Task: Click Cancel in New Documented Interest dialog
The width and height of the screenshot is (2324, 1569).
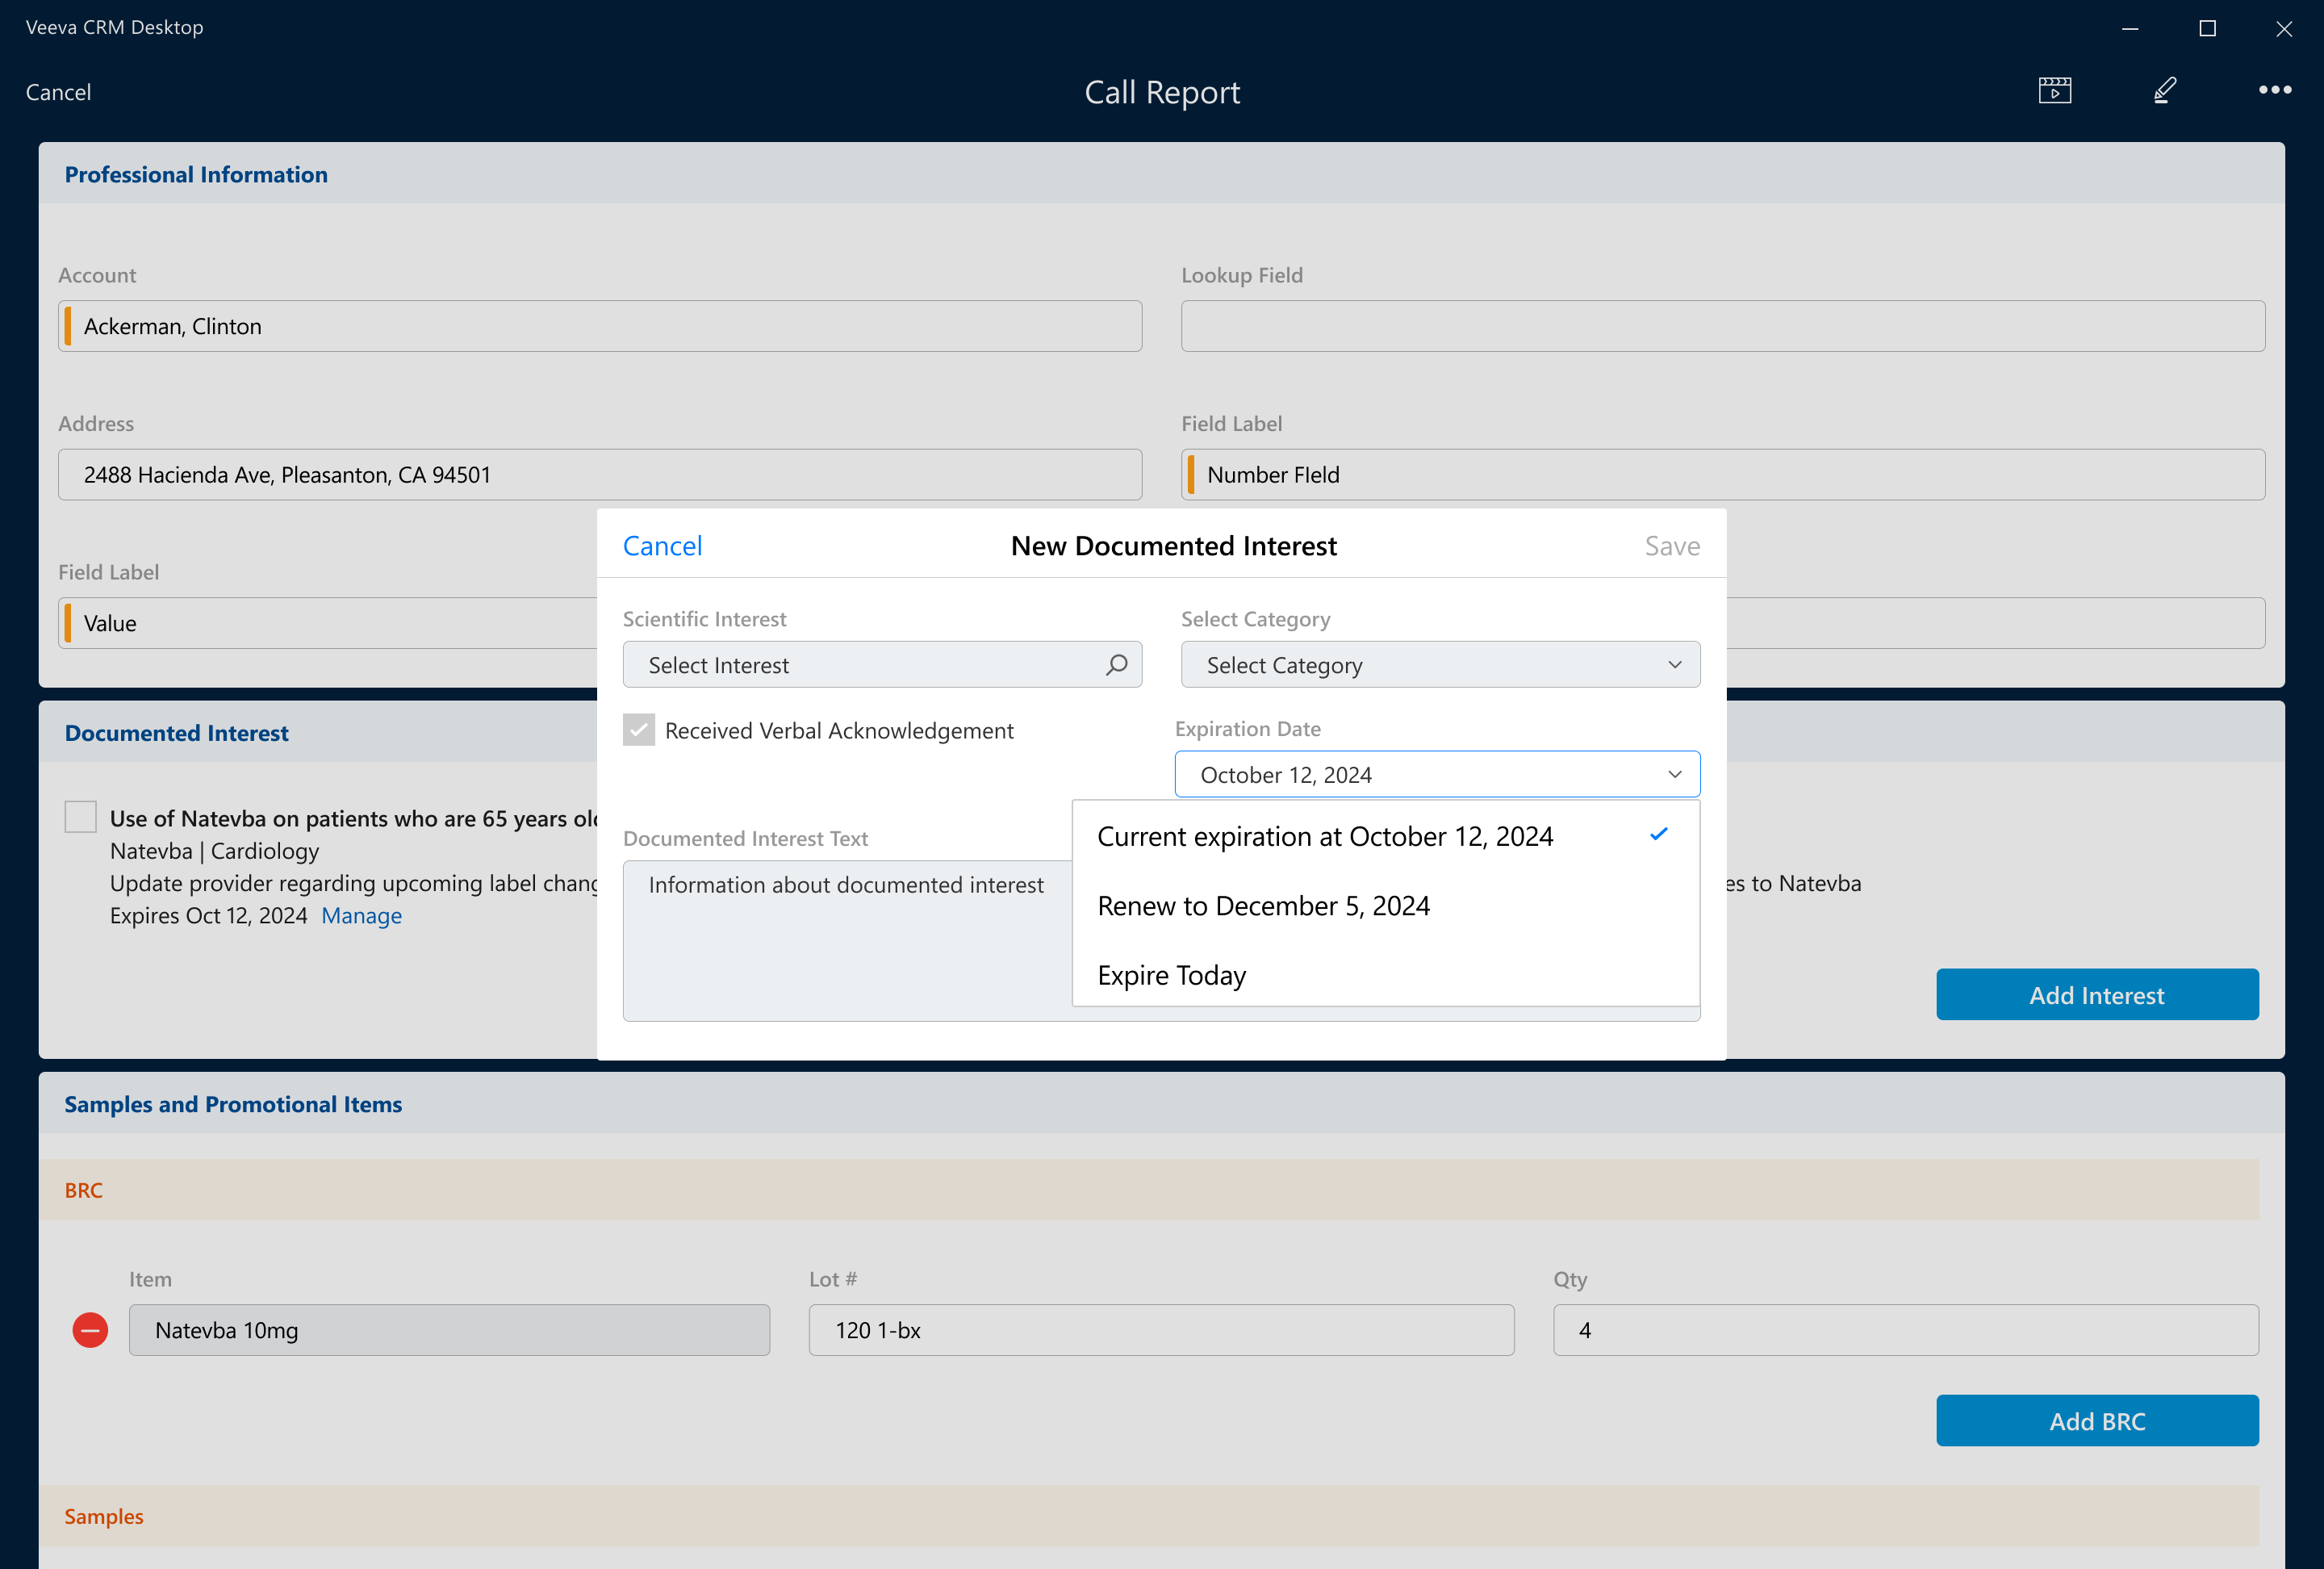Action: [x=662, y=546]
